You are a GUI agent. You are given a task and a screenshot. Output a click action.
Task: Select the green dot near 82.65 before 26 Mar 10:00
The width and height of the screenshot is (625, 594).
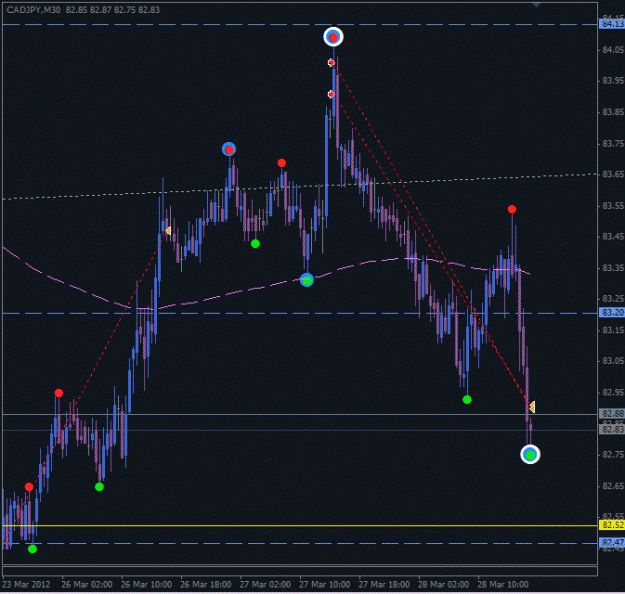coord(100,487)
